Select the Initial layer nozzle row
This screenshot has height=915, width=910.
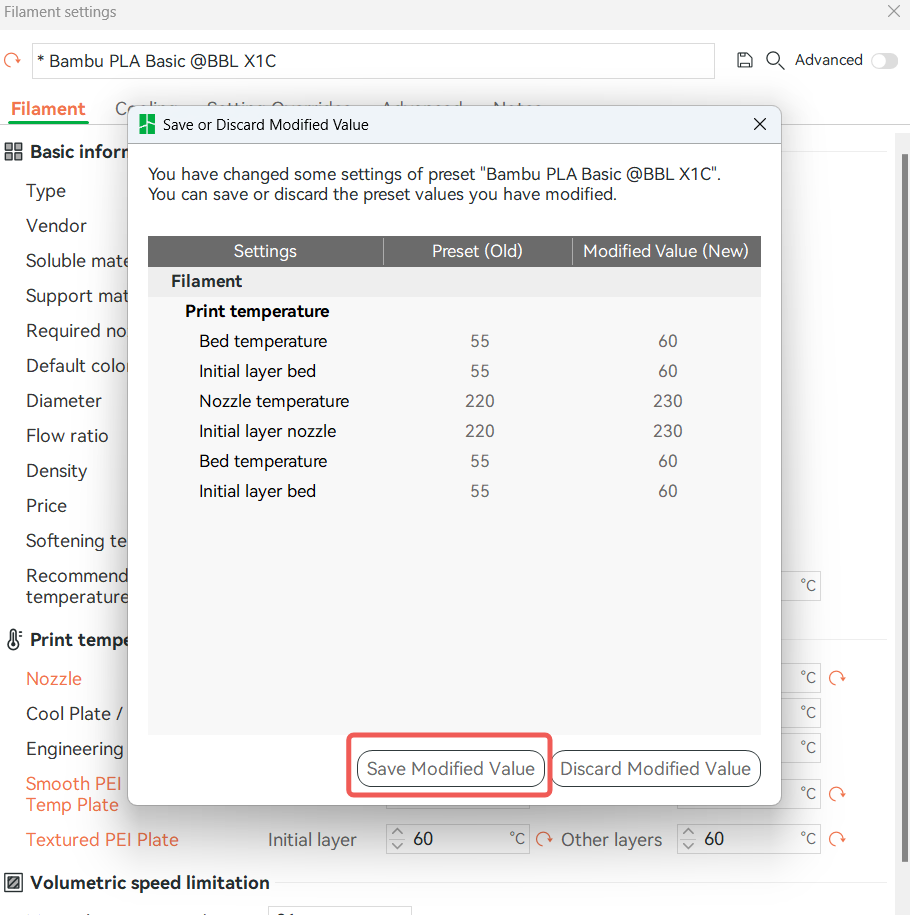pos(454,431)
